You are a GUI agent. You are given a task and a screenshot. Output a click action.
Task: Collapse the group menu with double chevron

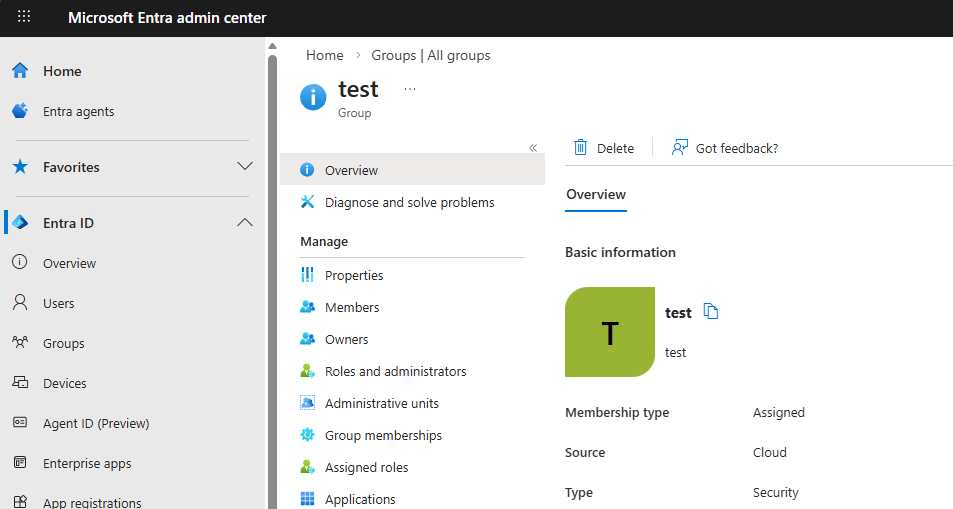pos(533,148)
